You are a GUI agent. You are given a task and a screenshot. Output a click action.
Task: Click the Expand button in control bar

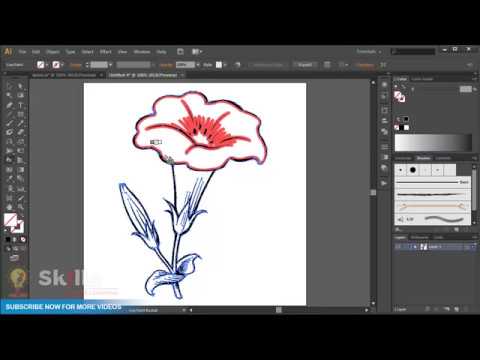click(x=305, y=65)
